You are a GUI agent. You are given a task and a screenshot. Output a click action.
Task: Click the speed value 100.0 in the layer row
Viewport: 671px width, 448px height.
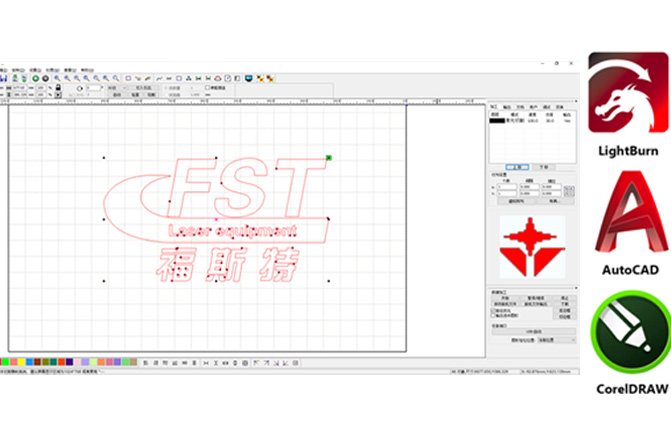tap(532, 121)
